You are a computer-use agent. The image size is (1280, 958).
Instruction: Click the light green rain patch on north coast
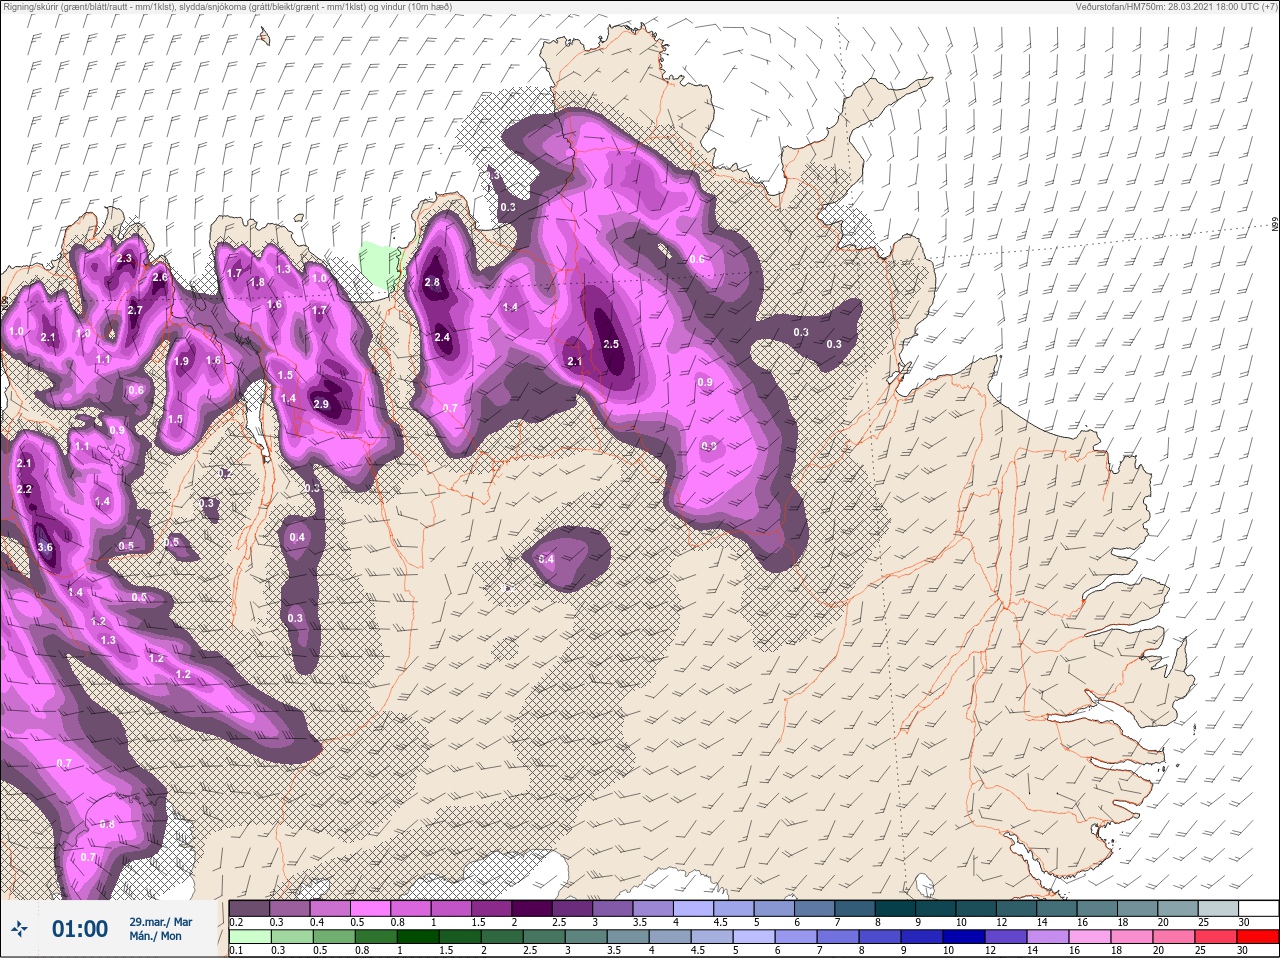pos(378,268)
